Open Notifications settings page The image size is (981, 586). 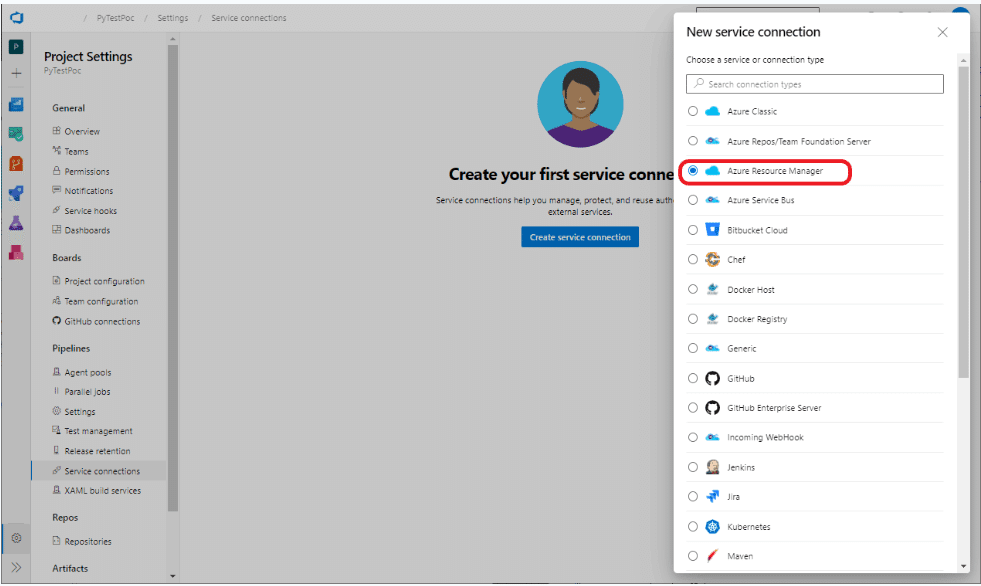tap(88, 191)
